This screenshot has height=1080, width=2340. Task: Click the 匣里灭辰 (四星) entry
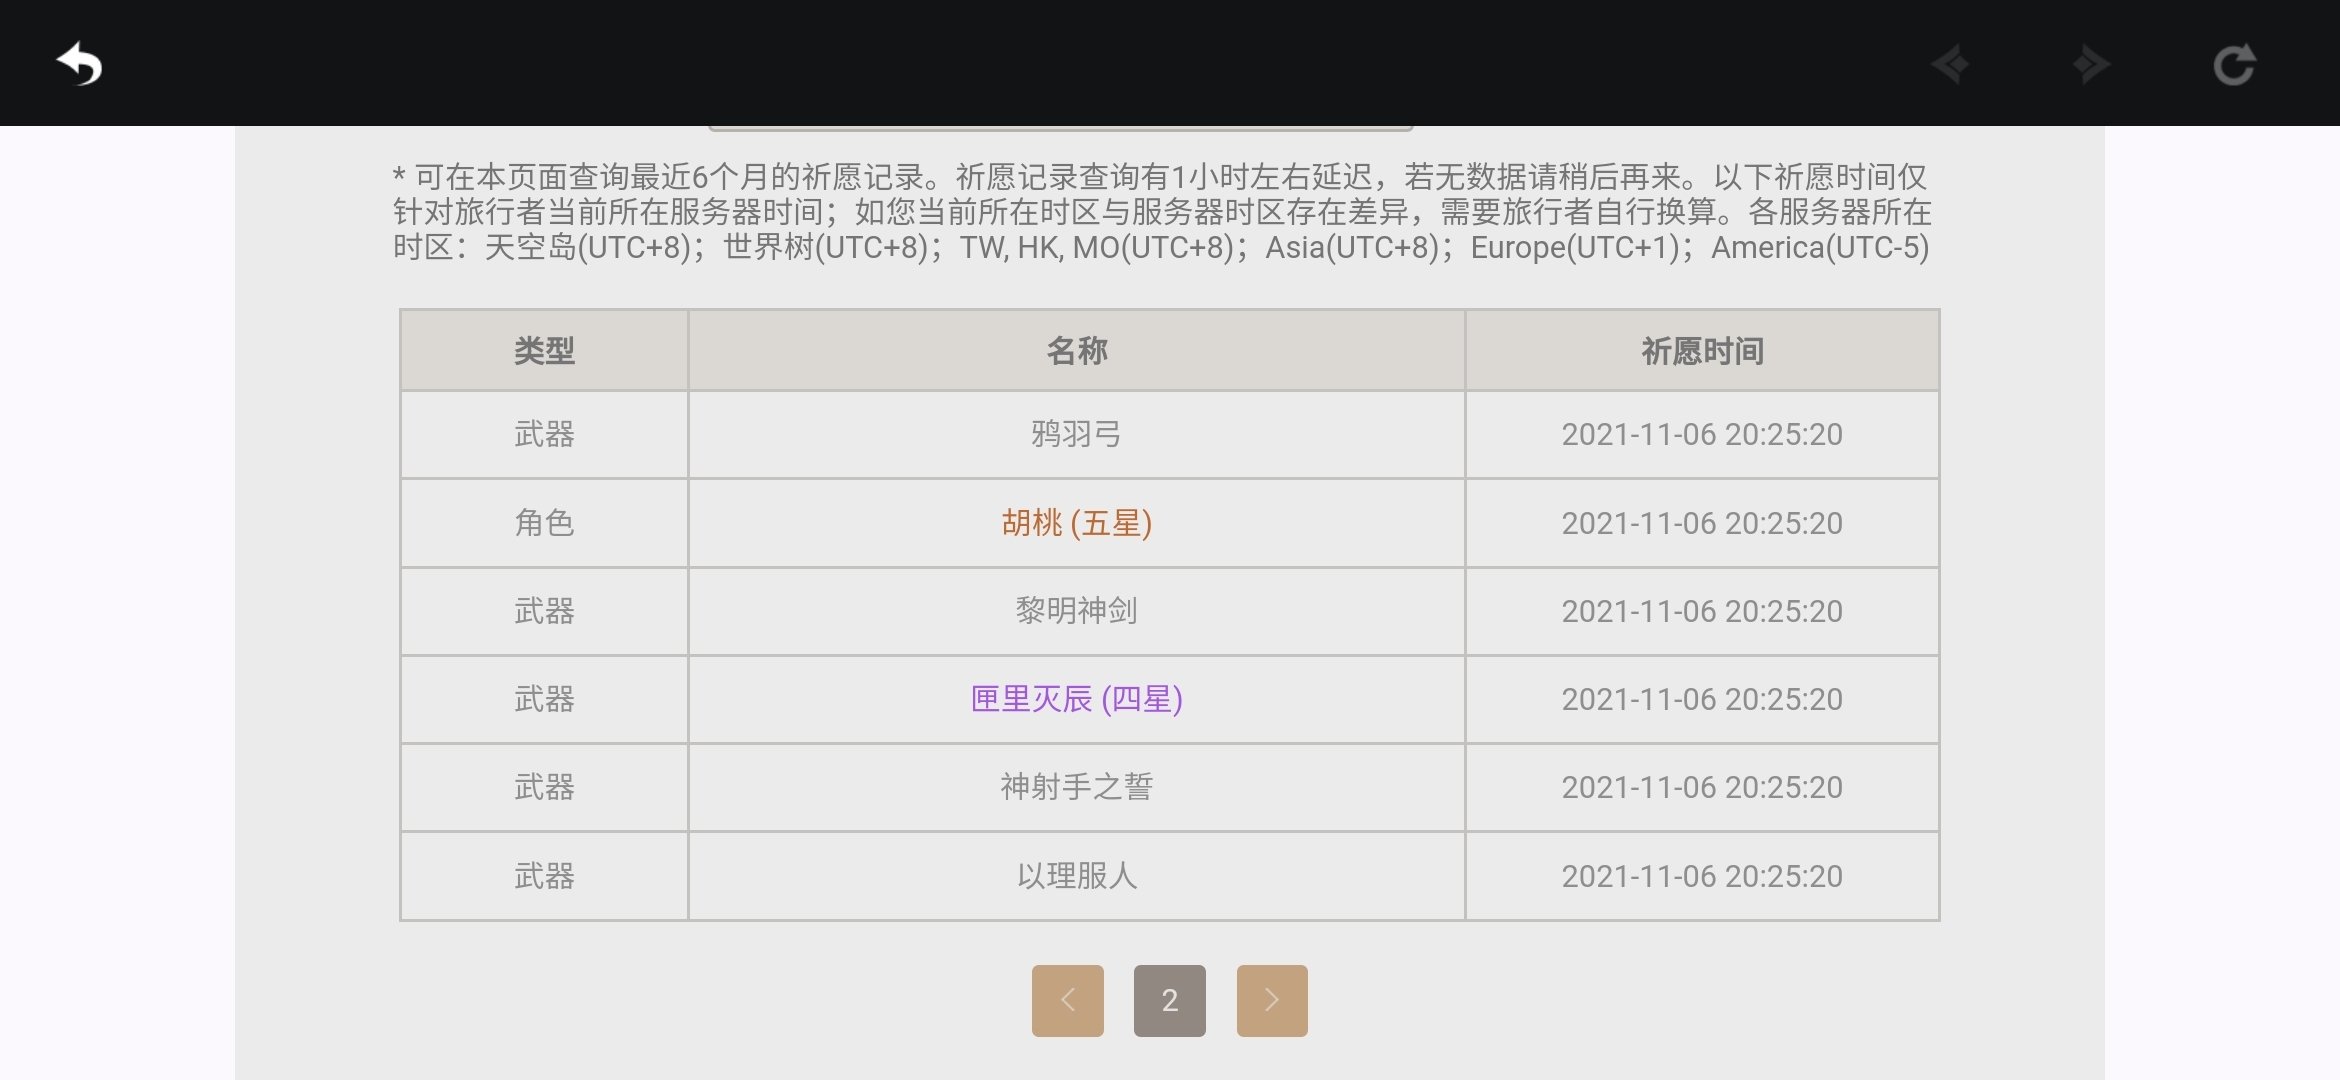point(1077,699)
